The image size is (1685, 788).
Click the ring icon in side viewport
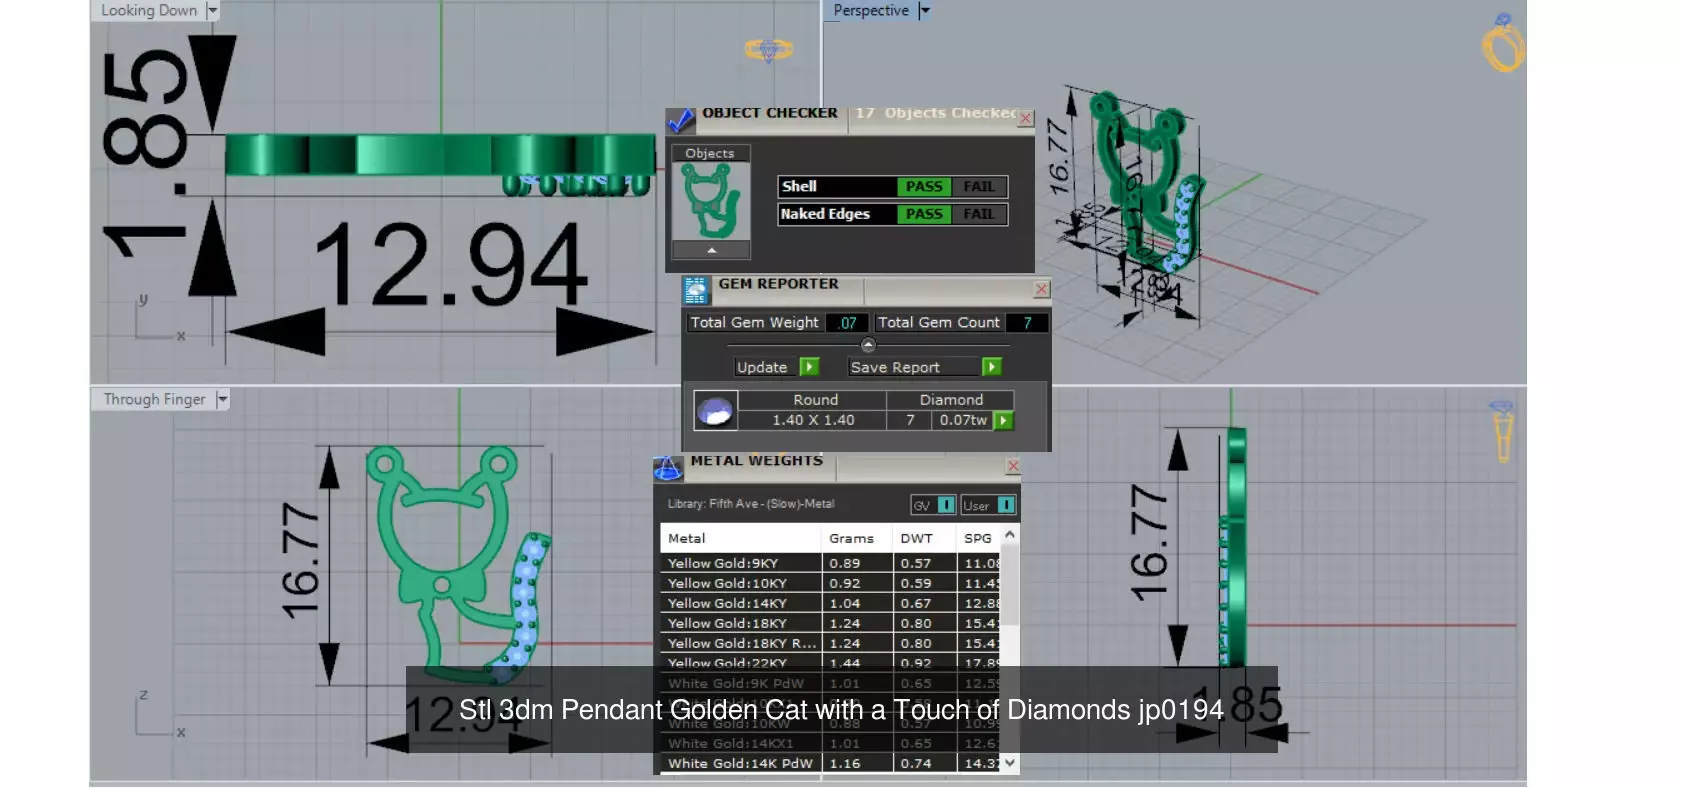tap(1502, 431)
